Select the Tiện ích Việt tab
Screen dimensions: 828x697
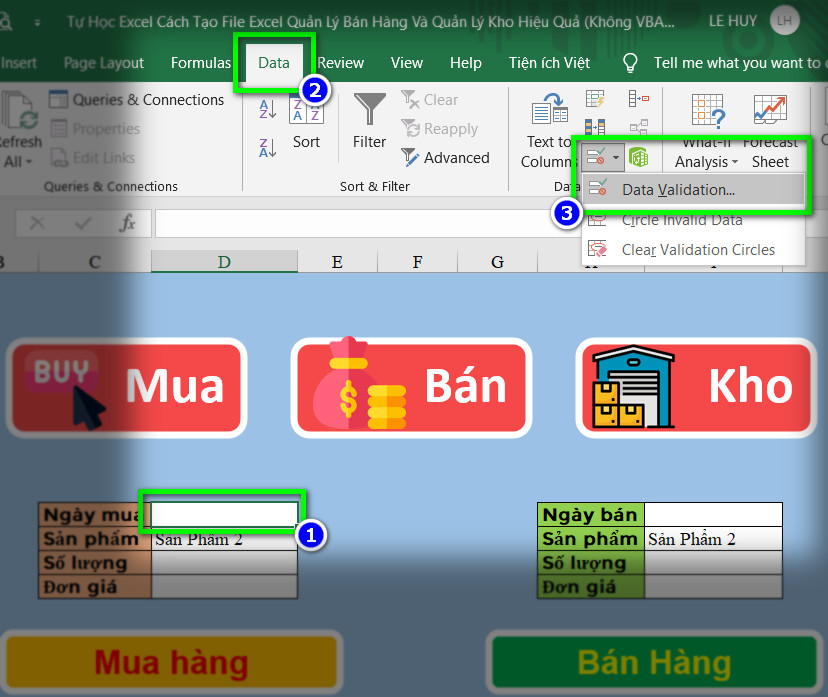point(549,63)
